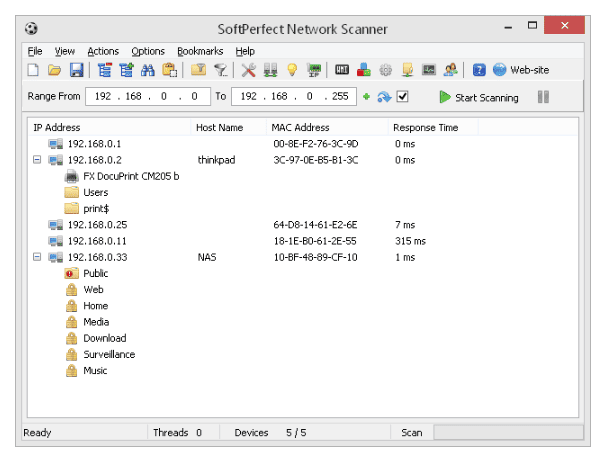Image resolution: width=607 pixels, height=461 pixels.
Task: Open program options wrench icon
Action: pos(249,70)
